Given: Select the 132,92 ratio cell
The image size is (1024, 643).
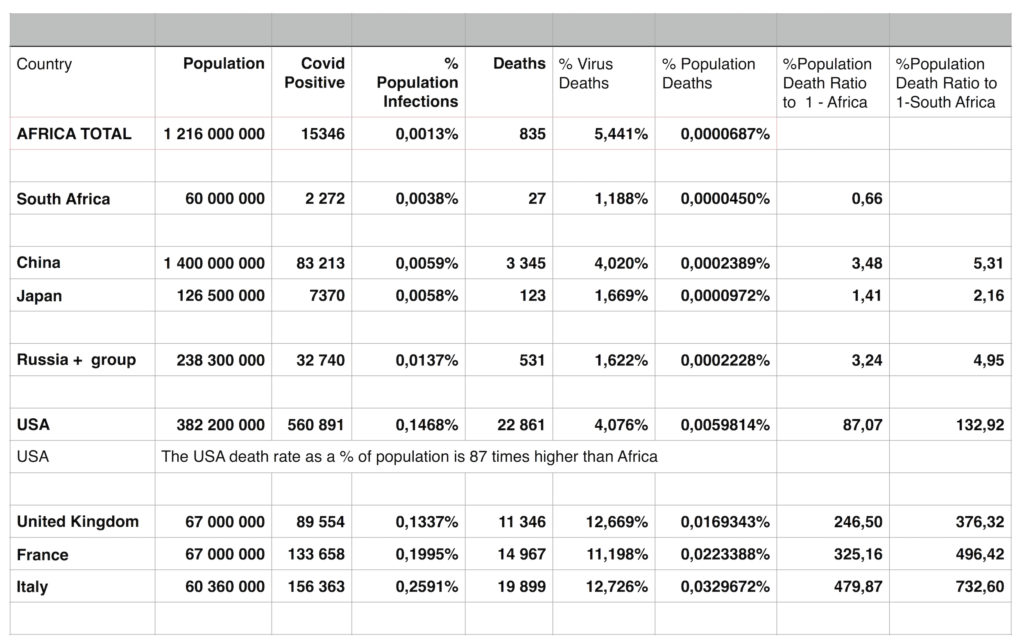Looking at the screenshot, I should [950, 424].
